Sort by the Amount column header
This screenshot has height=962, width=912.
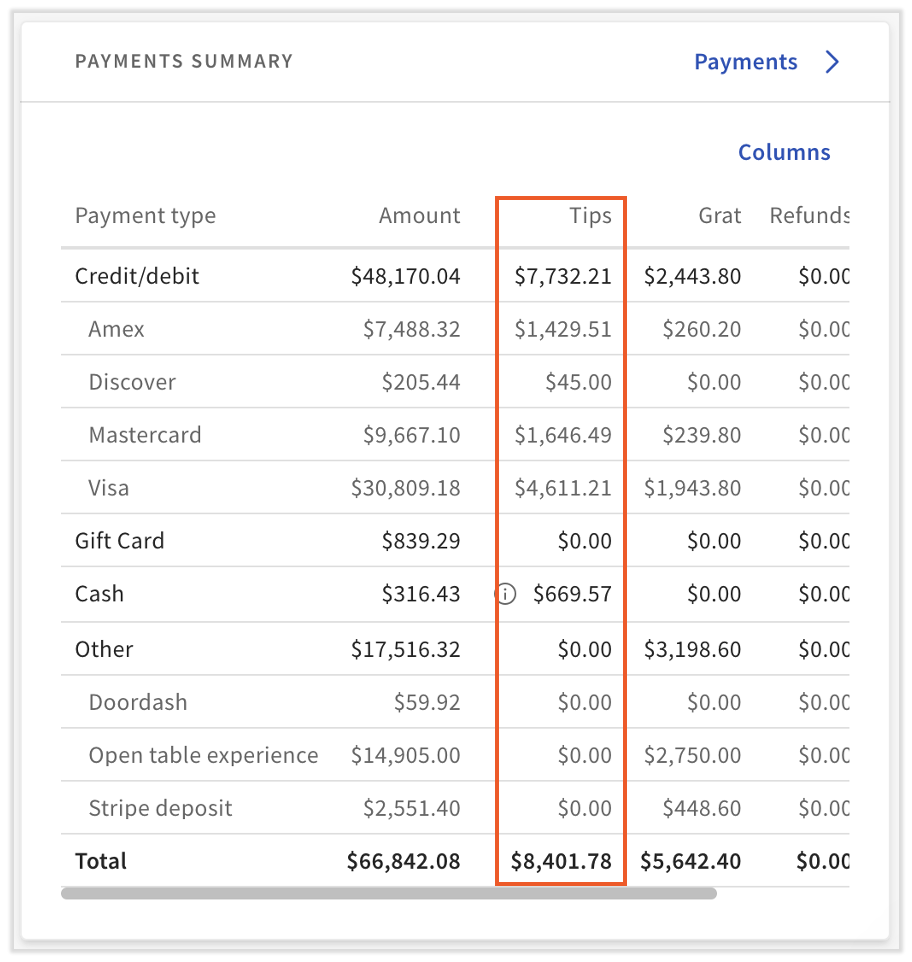[x=419, y=215]
